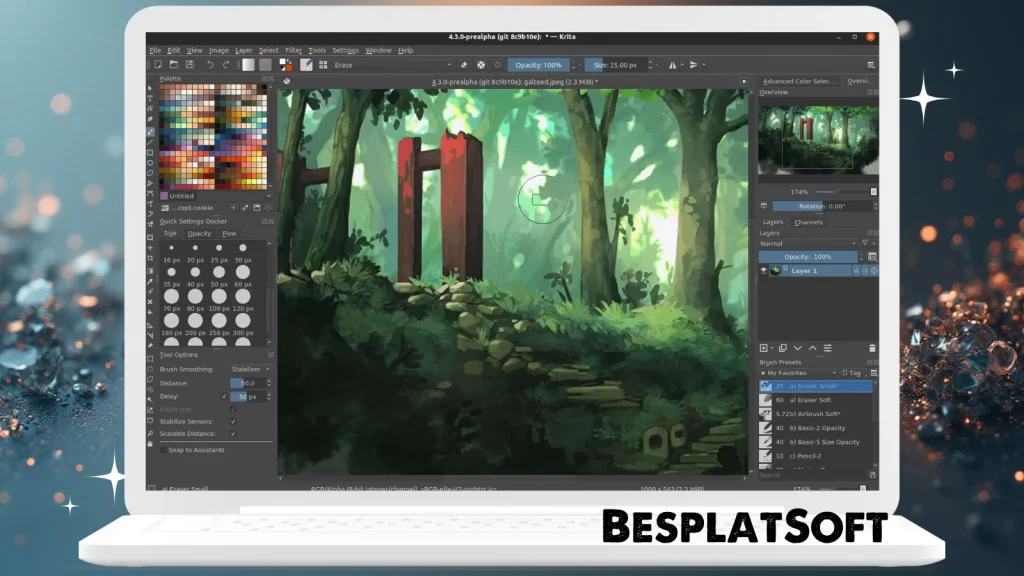1024x576 pixels.
Task: Toggle visibility of Layer 1
Action: click(x=763, y=270)
